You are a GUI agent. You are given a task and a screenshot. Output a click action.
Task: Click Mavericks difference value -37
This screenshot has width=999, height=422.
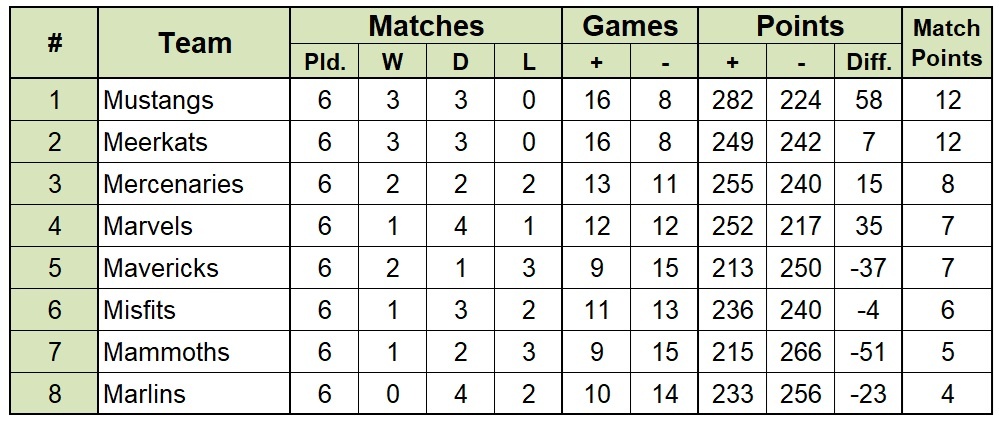tap(868, 268)
